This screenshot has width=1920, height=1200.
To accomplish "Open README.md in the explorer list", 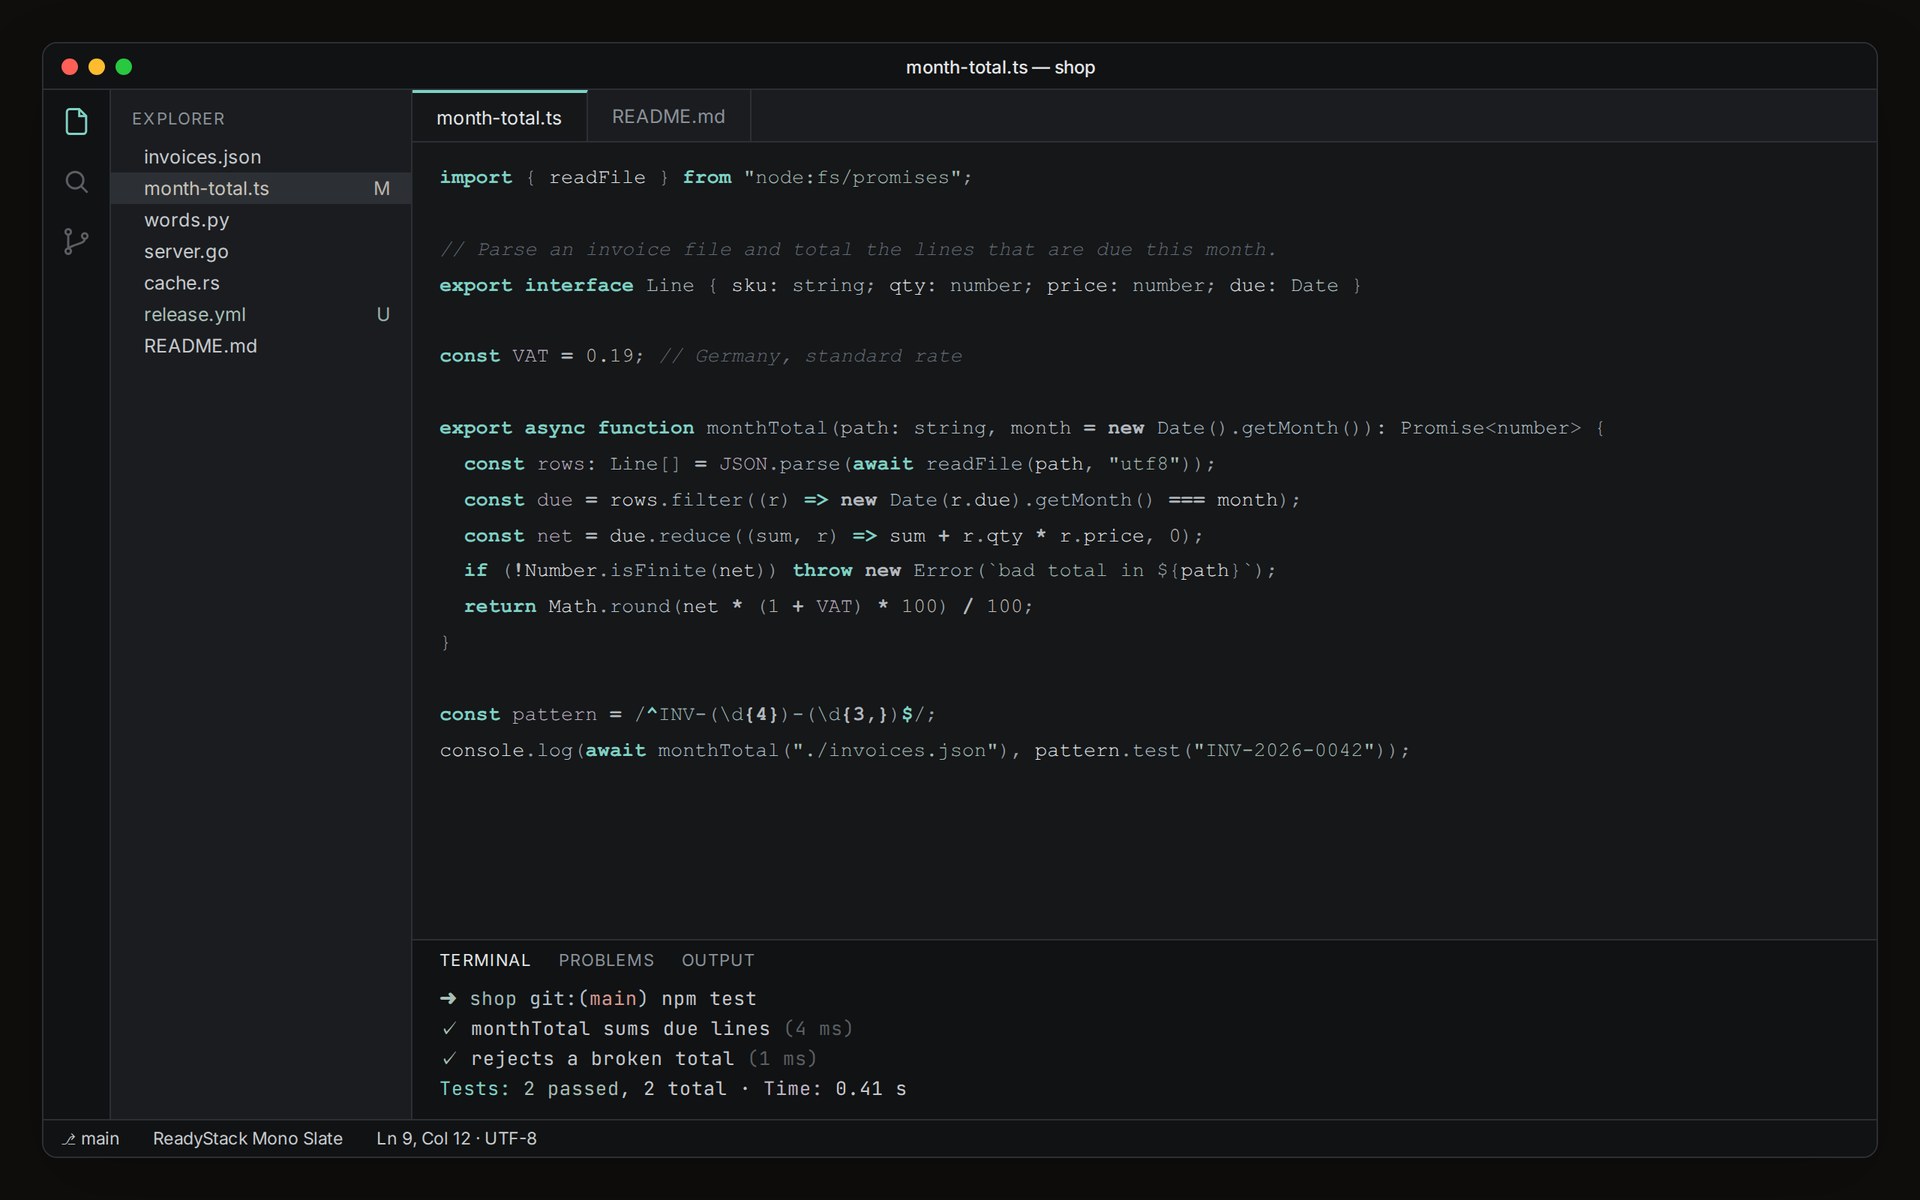I will (x=261, y=346).
